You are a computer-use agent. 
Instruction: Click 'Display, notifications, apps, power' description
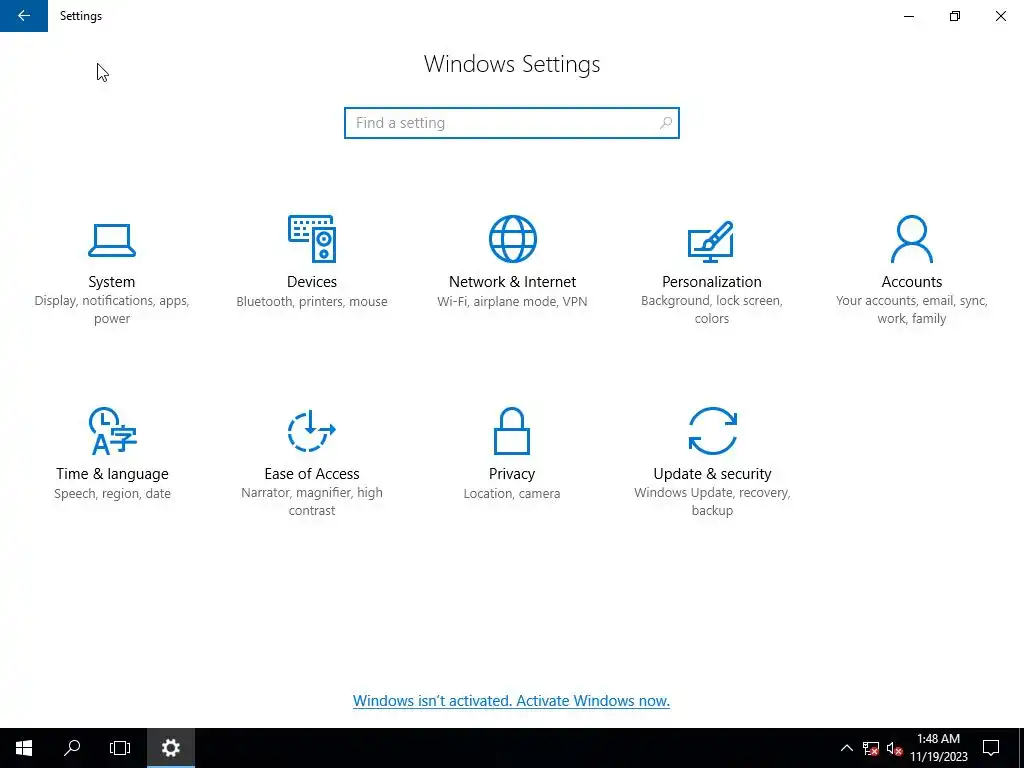pyautogui.click(x=112, y=310)
